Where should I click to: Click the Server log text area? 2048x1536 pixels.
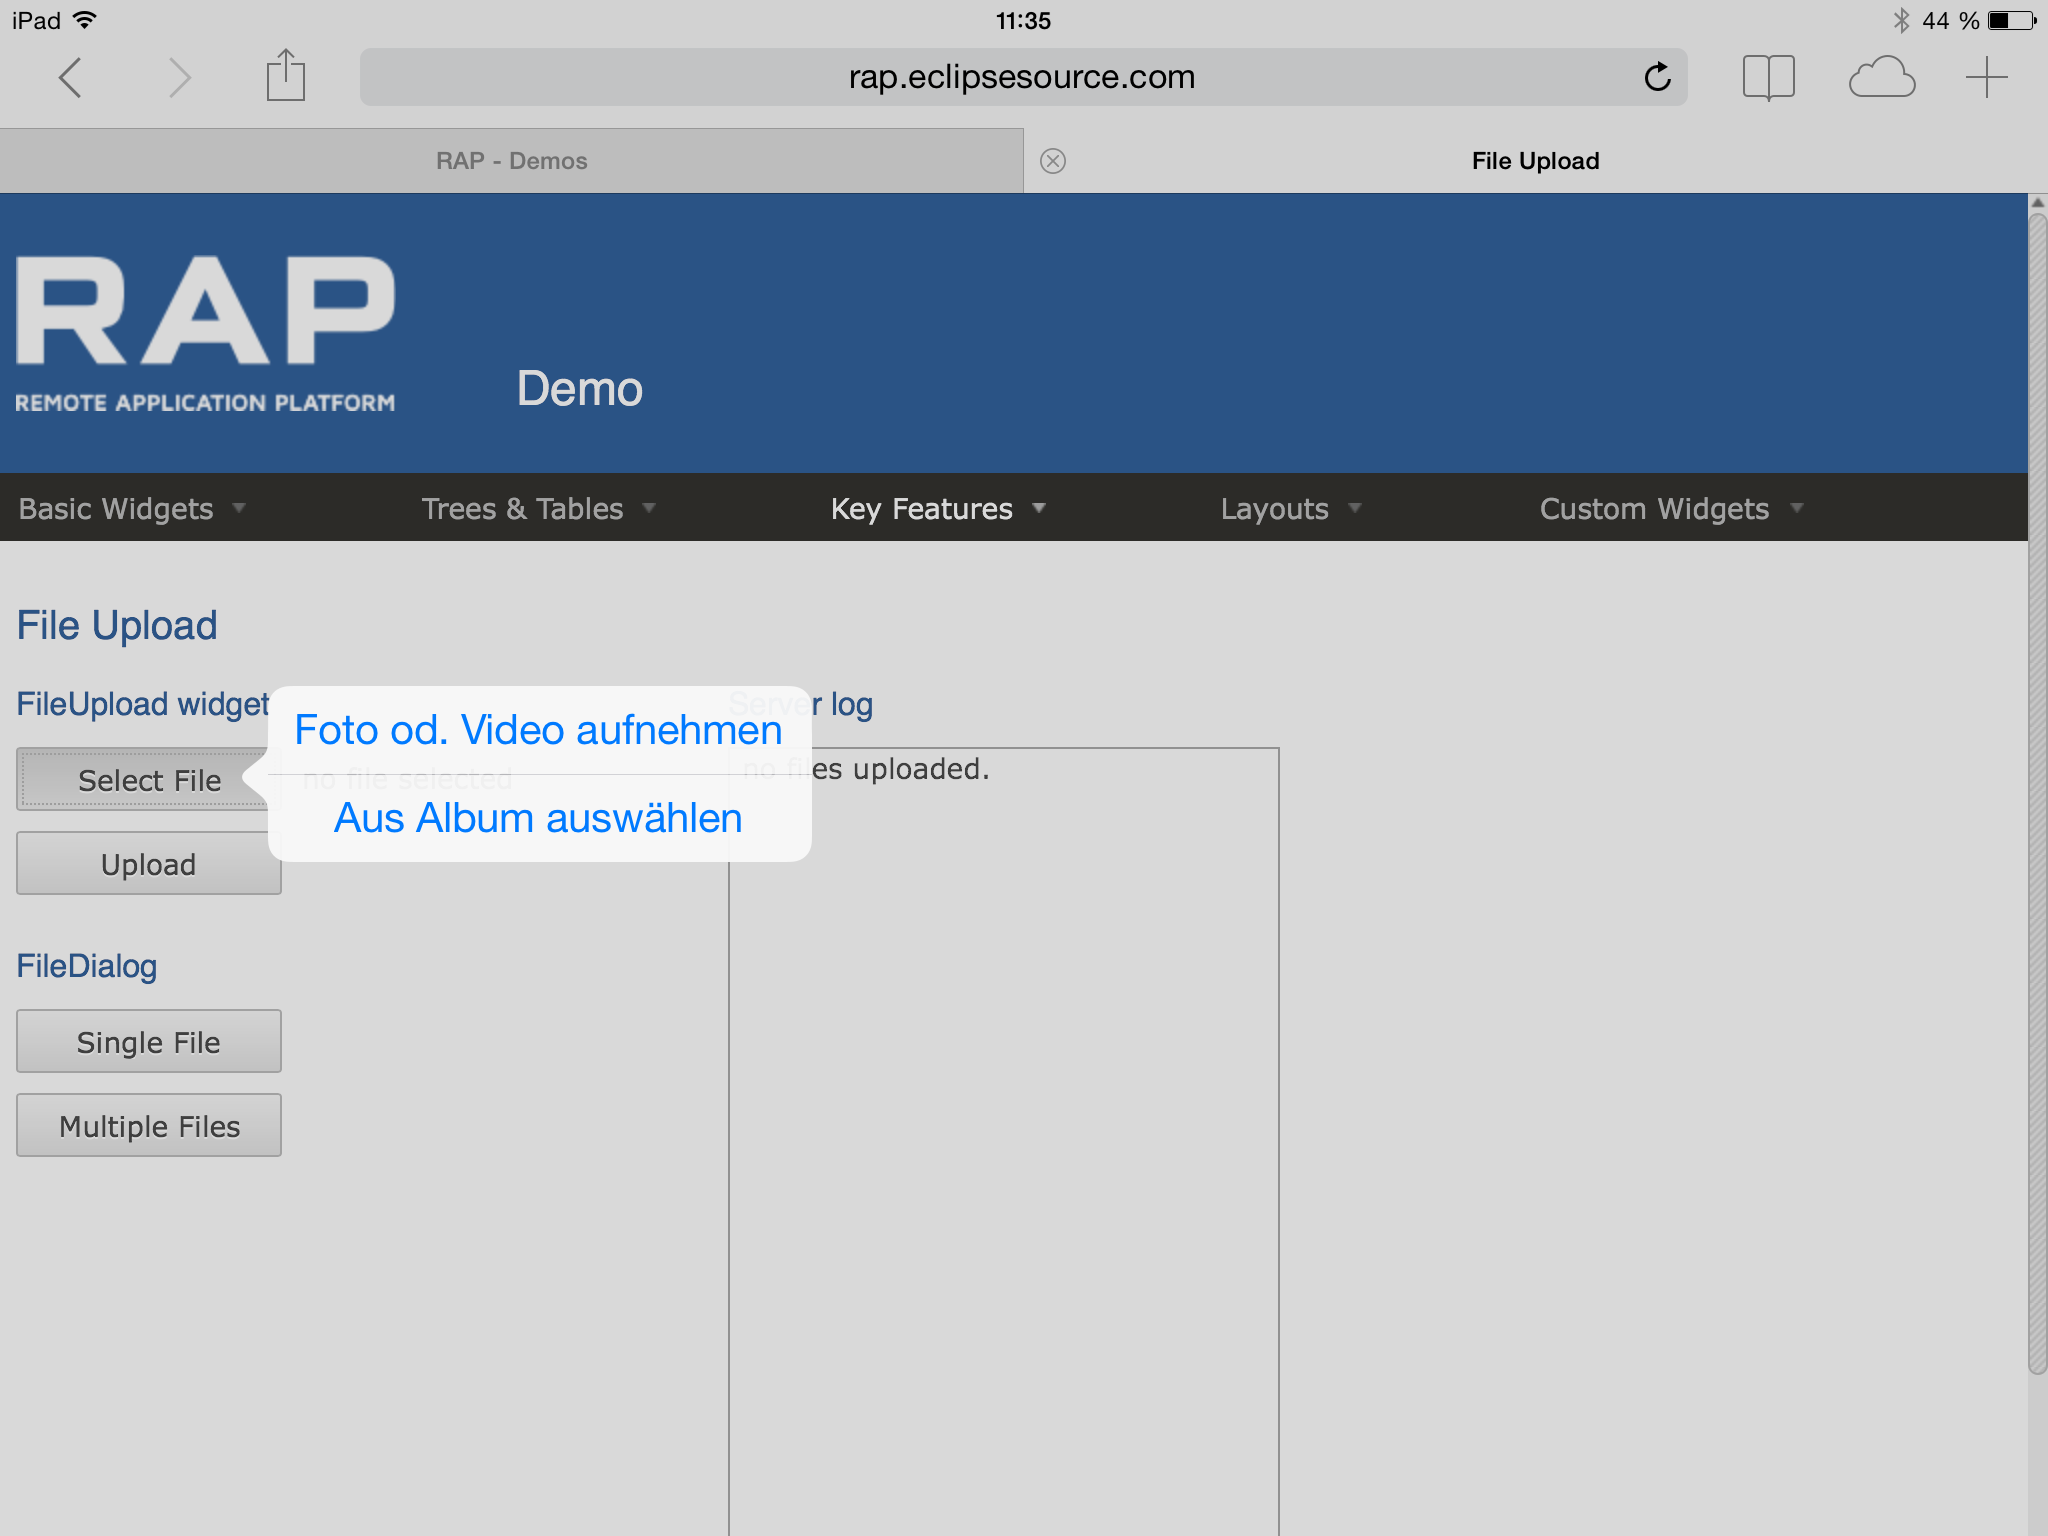(x=1004, y=1141)
